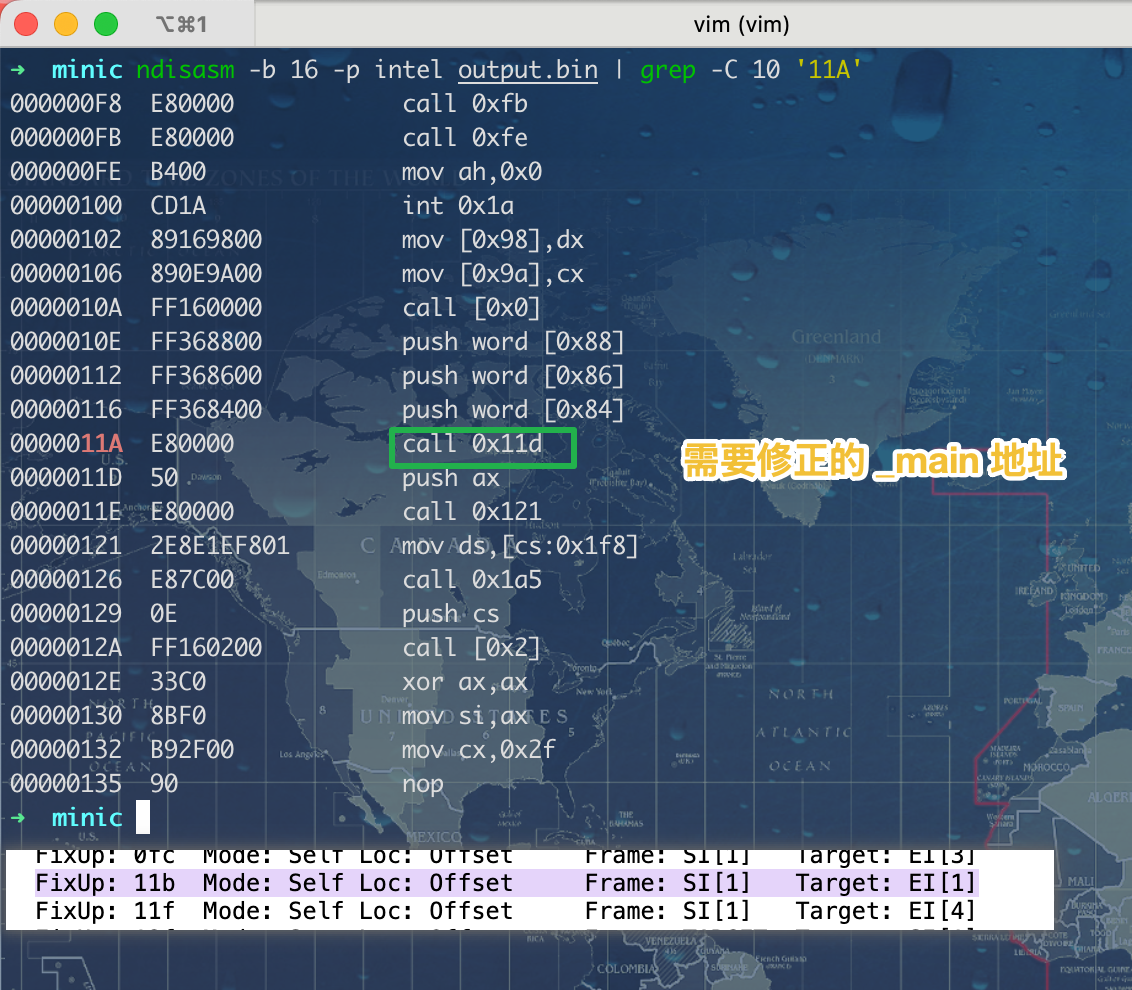Click the nop instruction at 00000135
The image size is (1132, 990).
[x=422, y=784]
